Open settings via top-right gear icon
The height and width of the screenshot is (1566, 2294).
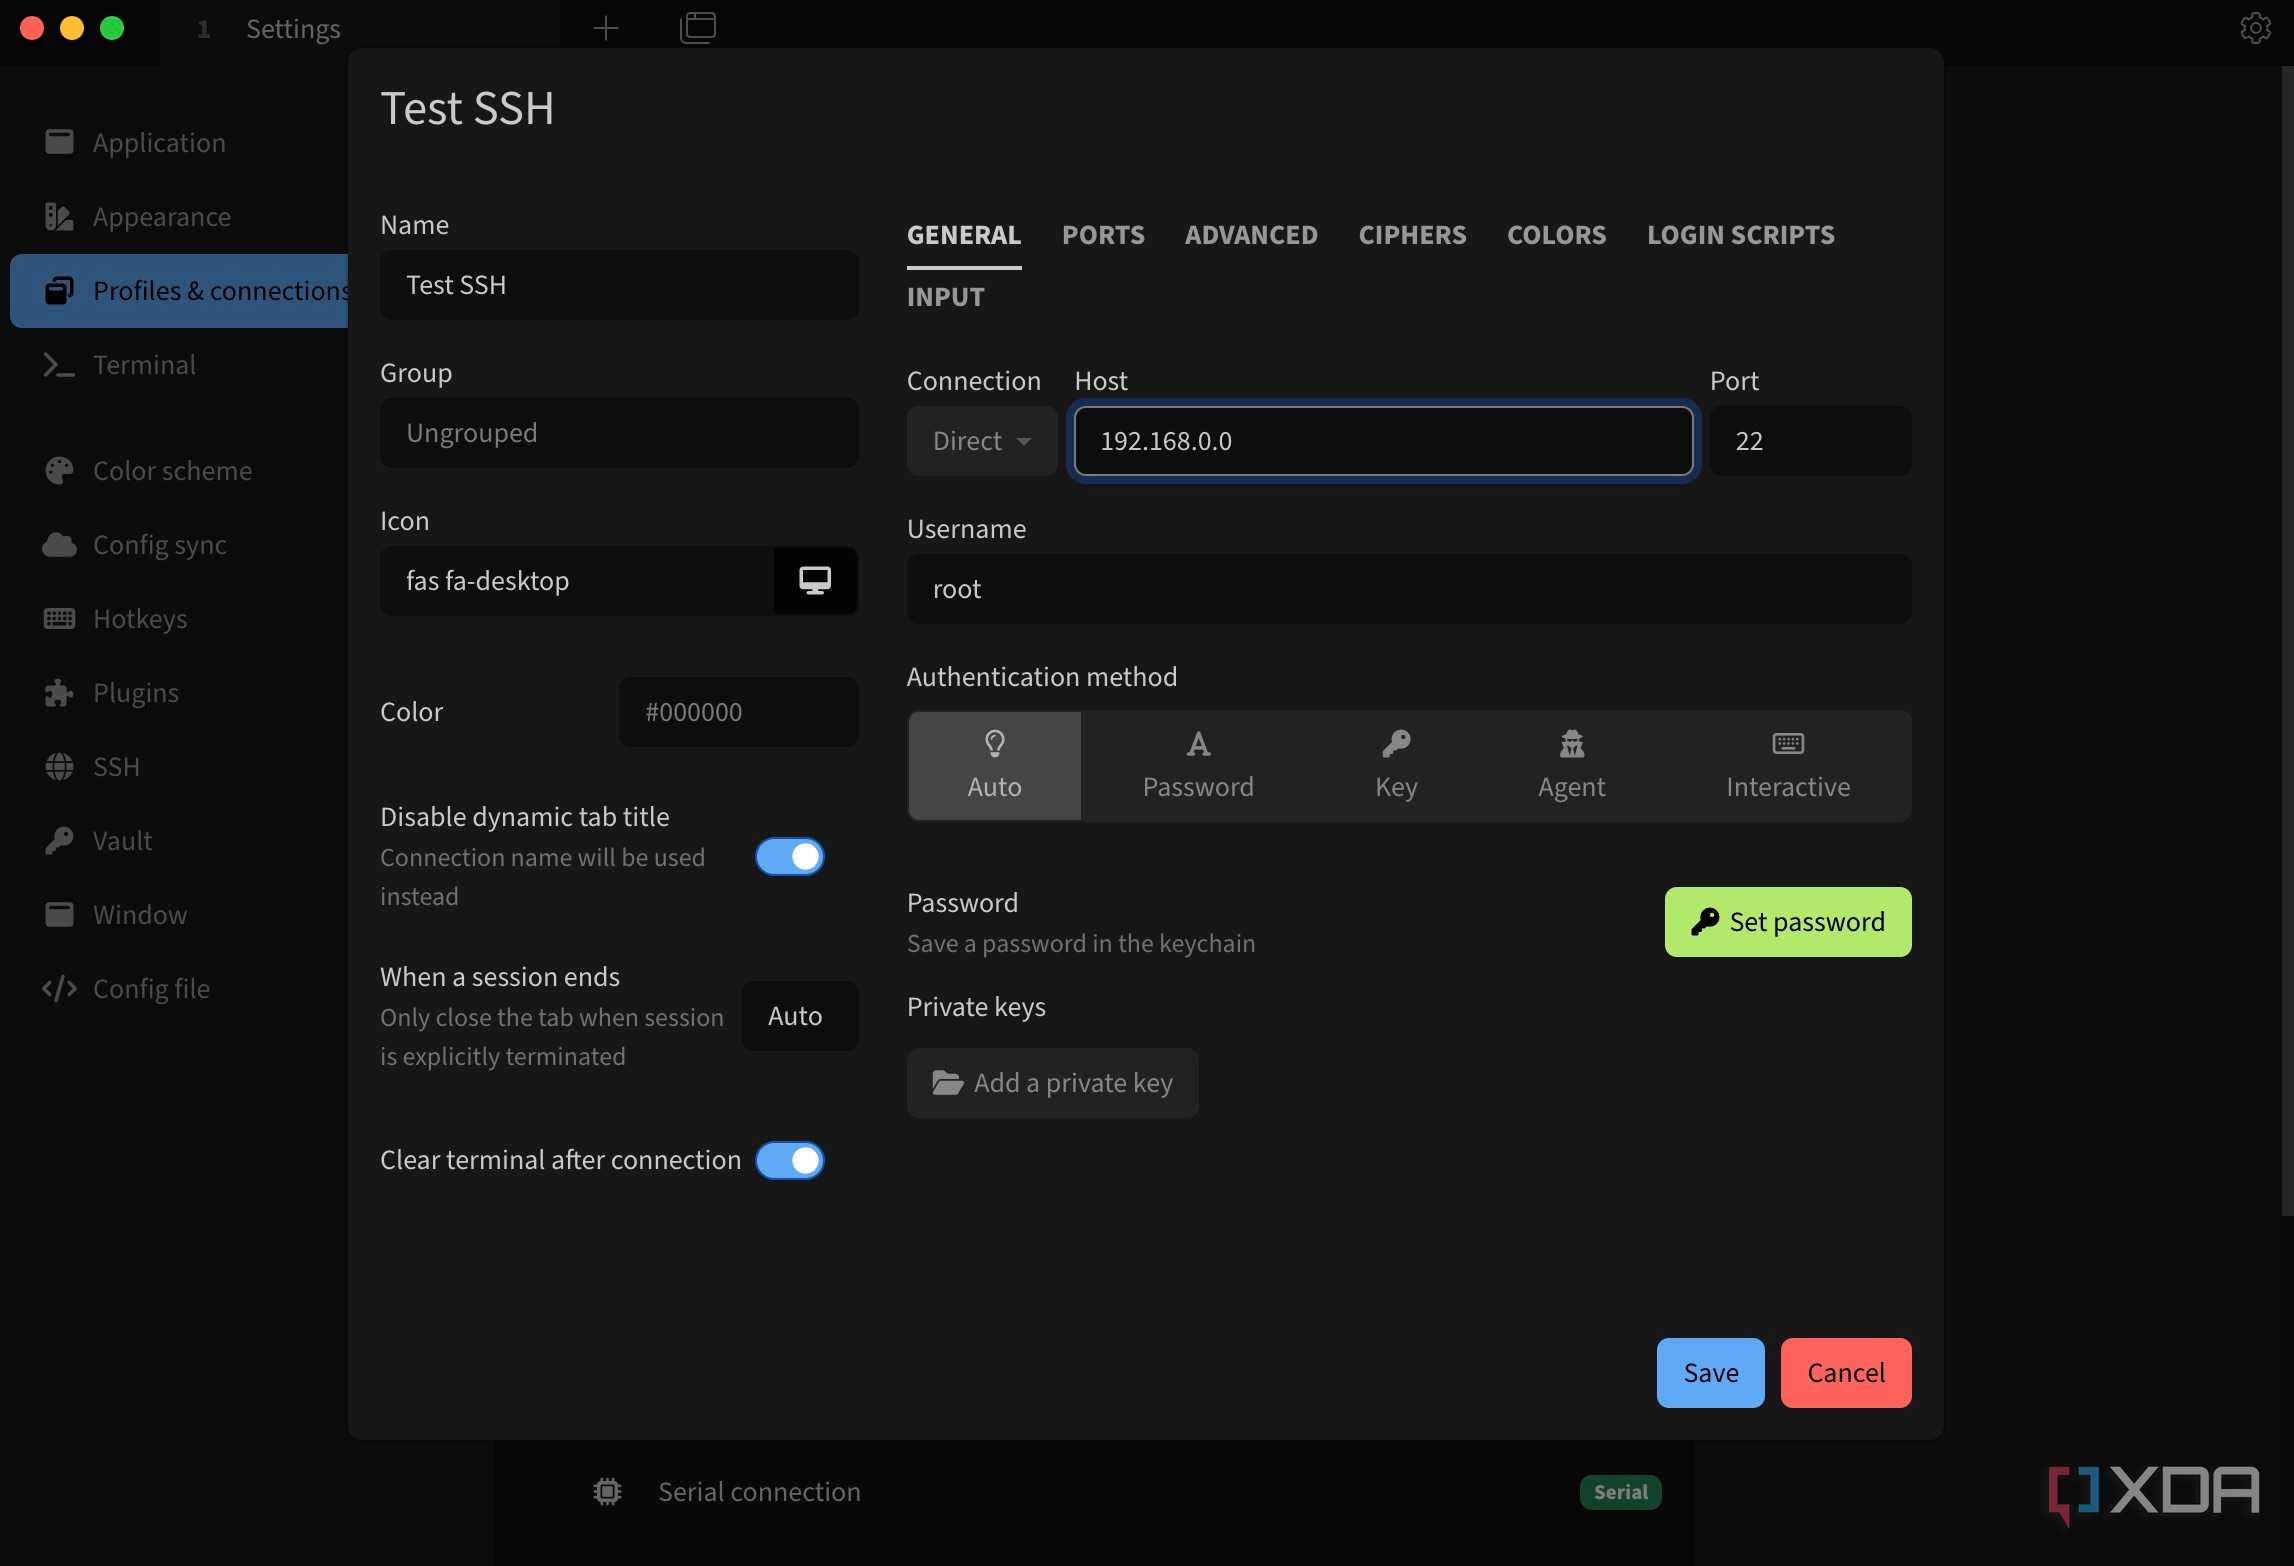2255,28
